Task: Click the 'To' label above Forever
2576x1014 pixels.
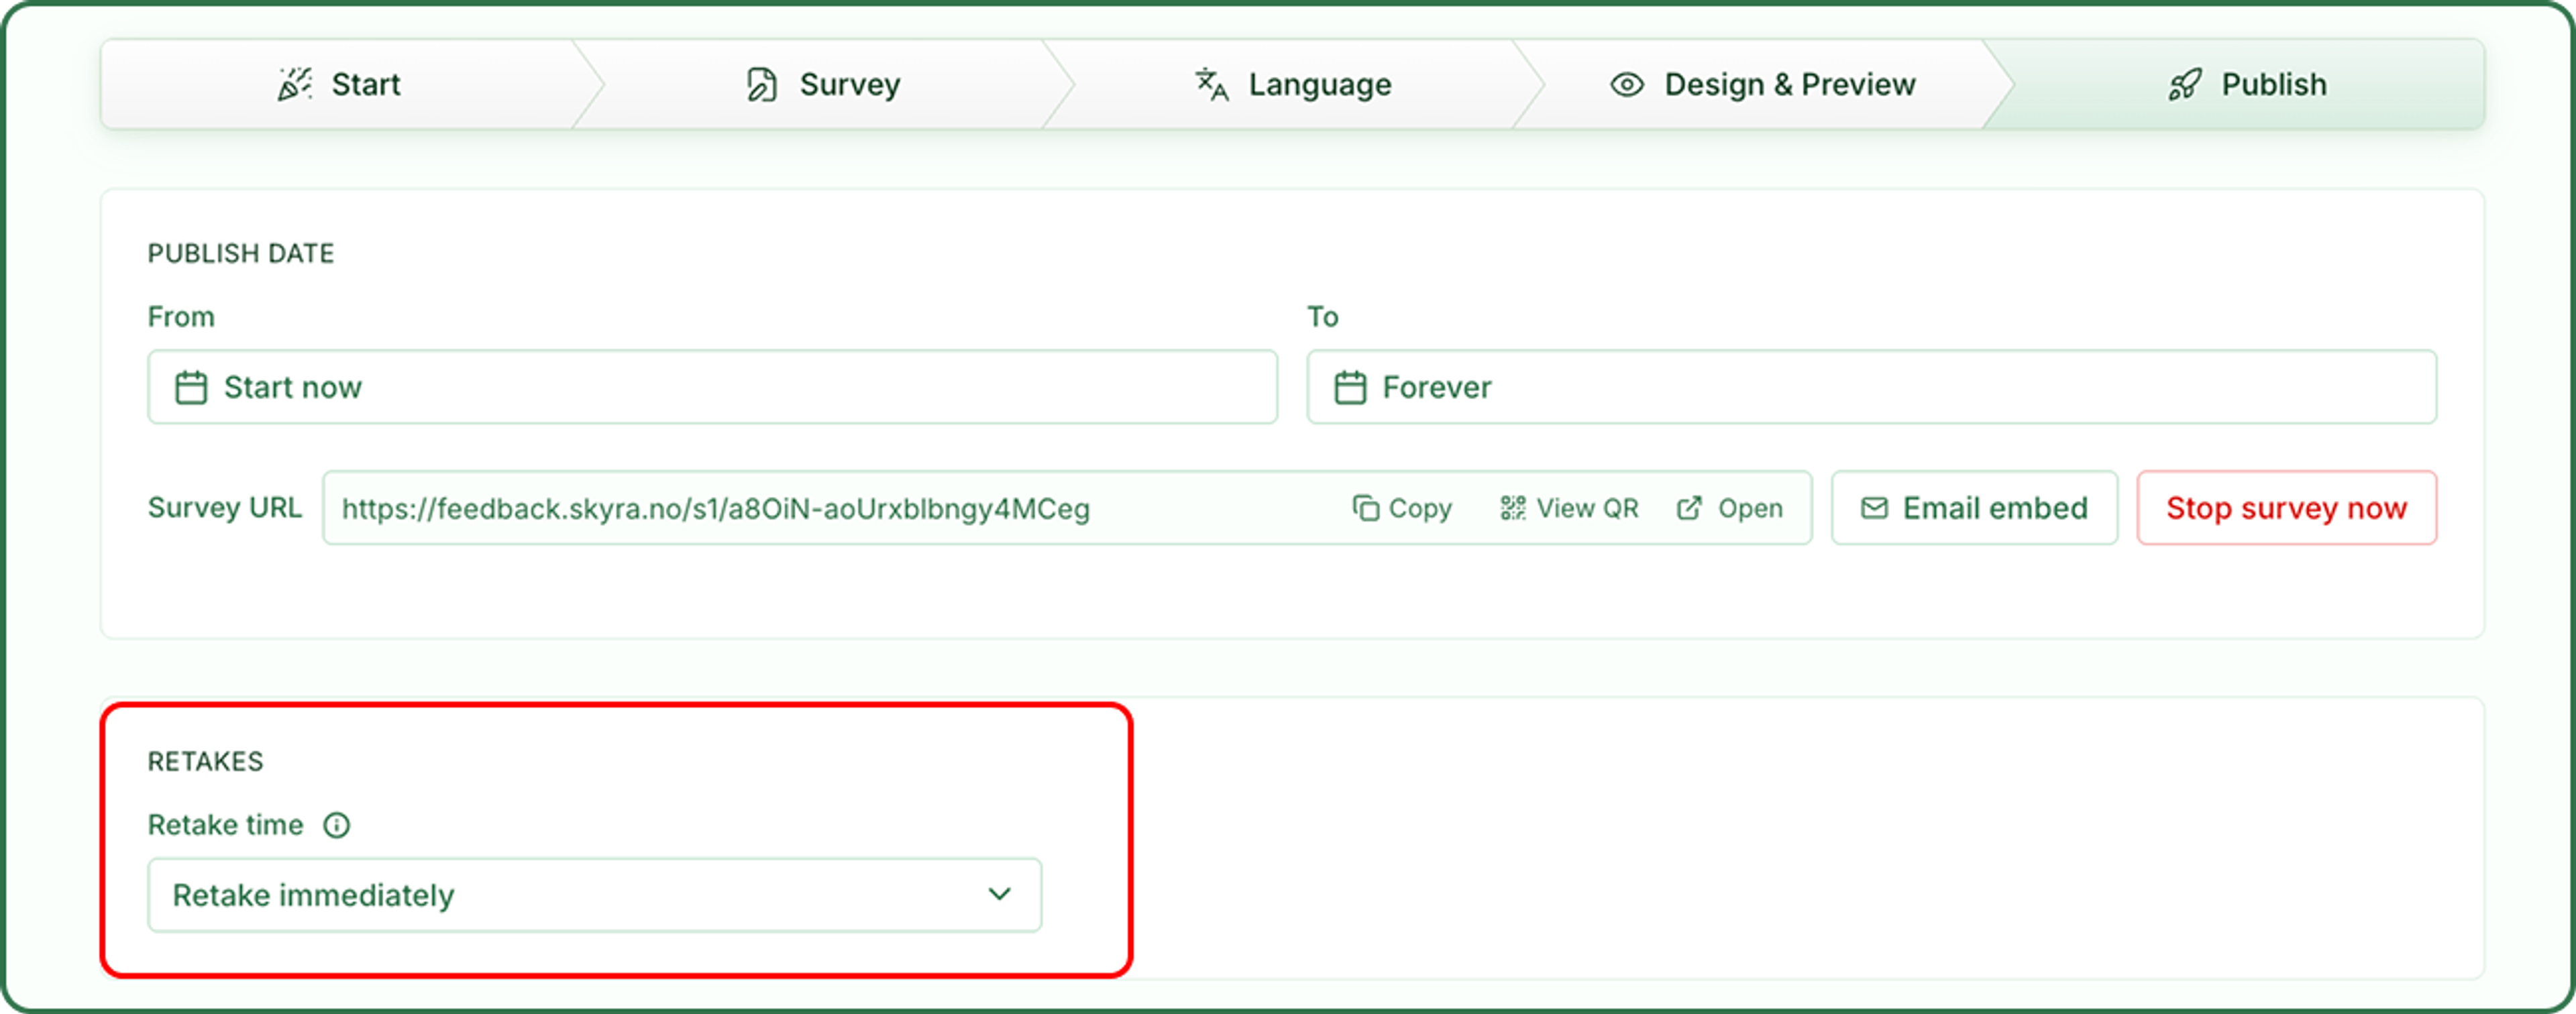Action: (x=1323, y=317)
